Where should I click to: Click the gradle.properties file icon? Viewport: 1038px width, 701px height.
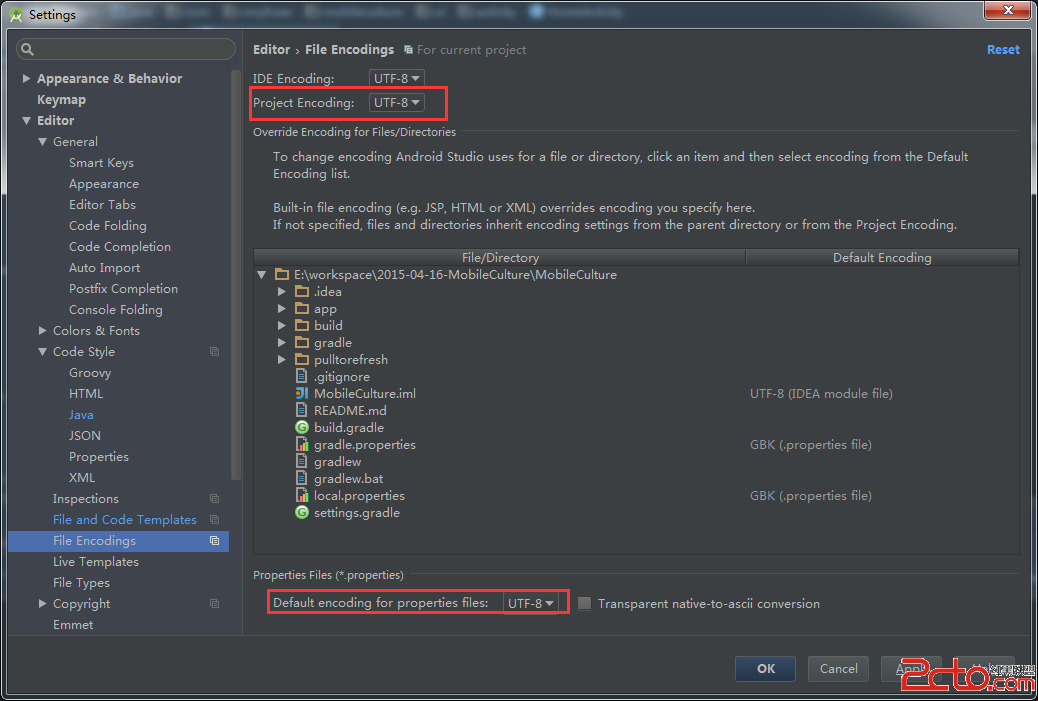click(301, 444)
